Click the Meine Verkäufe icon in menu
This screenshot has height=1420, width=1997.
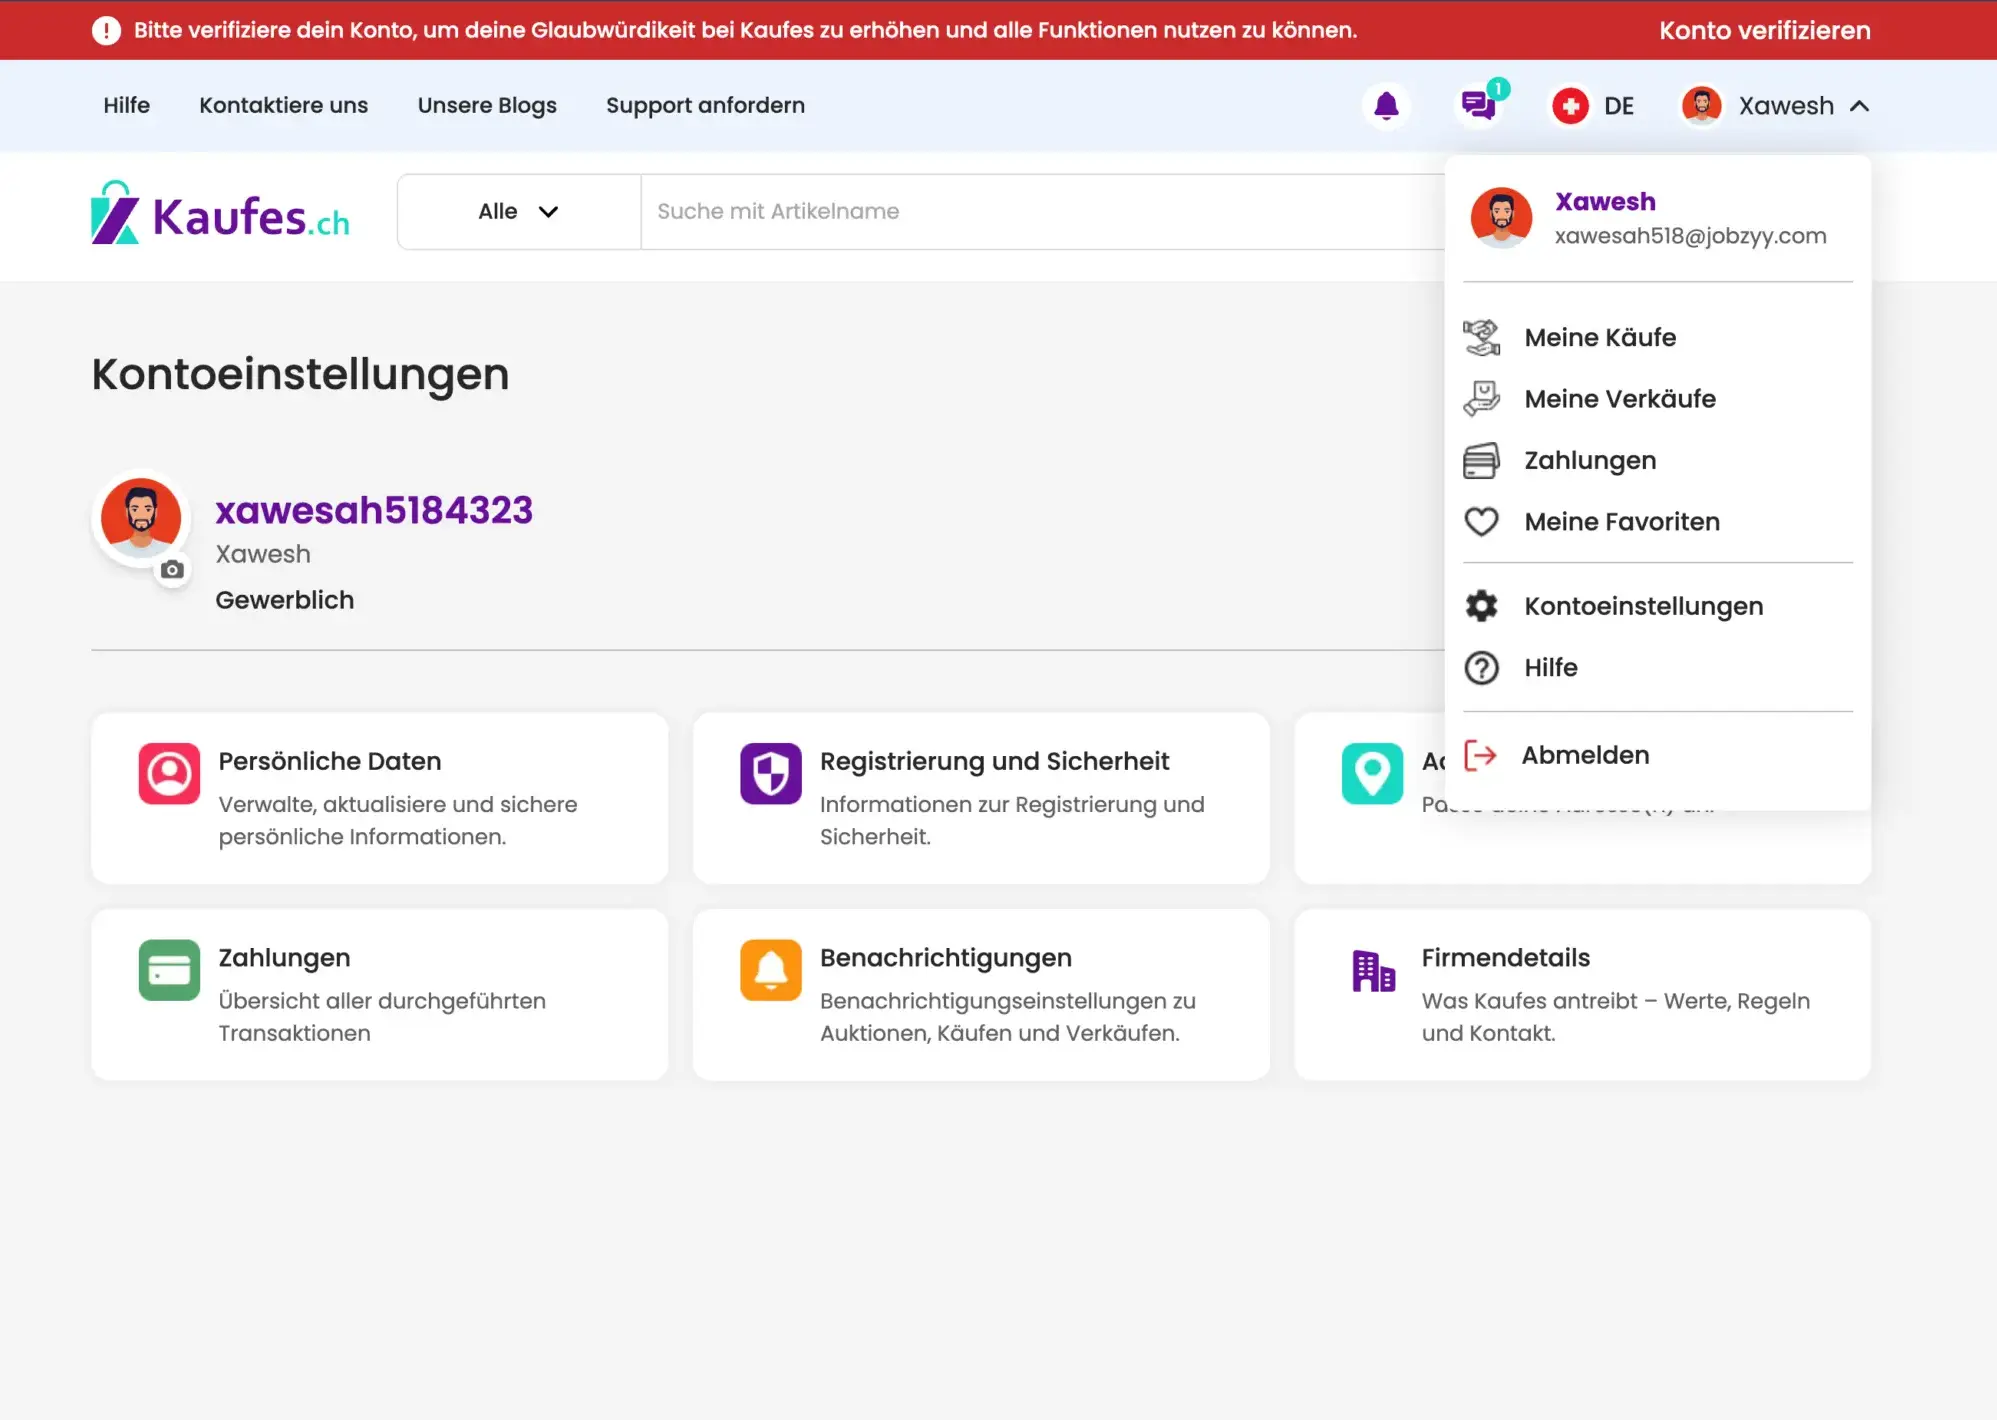click(x=1482, y=399)
